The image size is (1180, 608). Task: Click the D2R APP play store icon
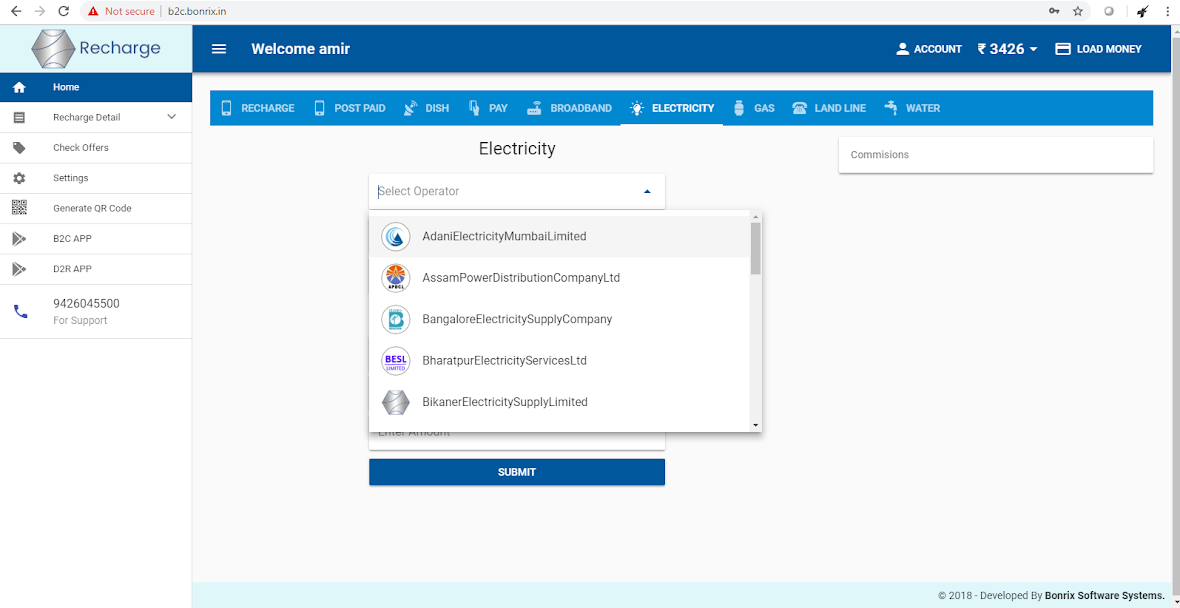click(20, 269)
